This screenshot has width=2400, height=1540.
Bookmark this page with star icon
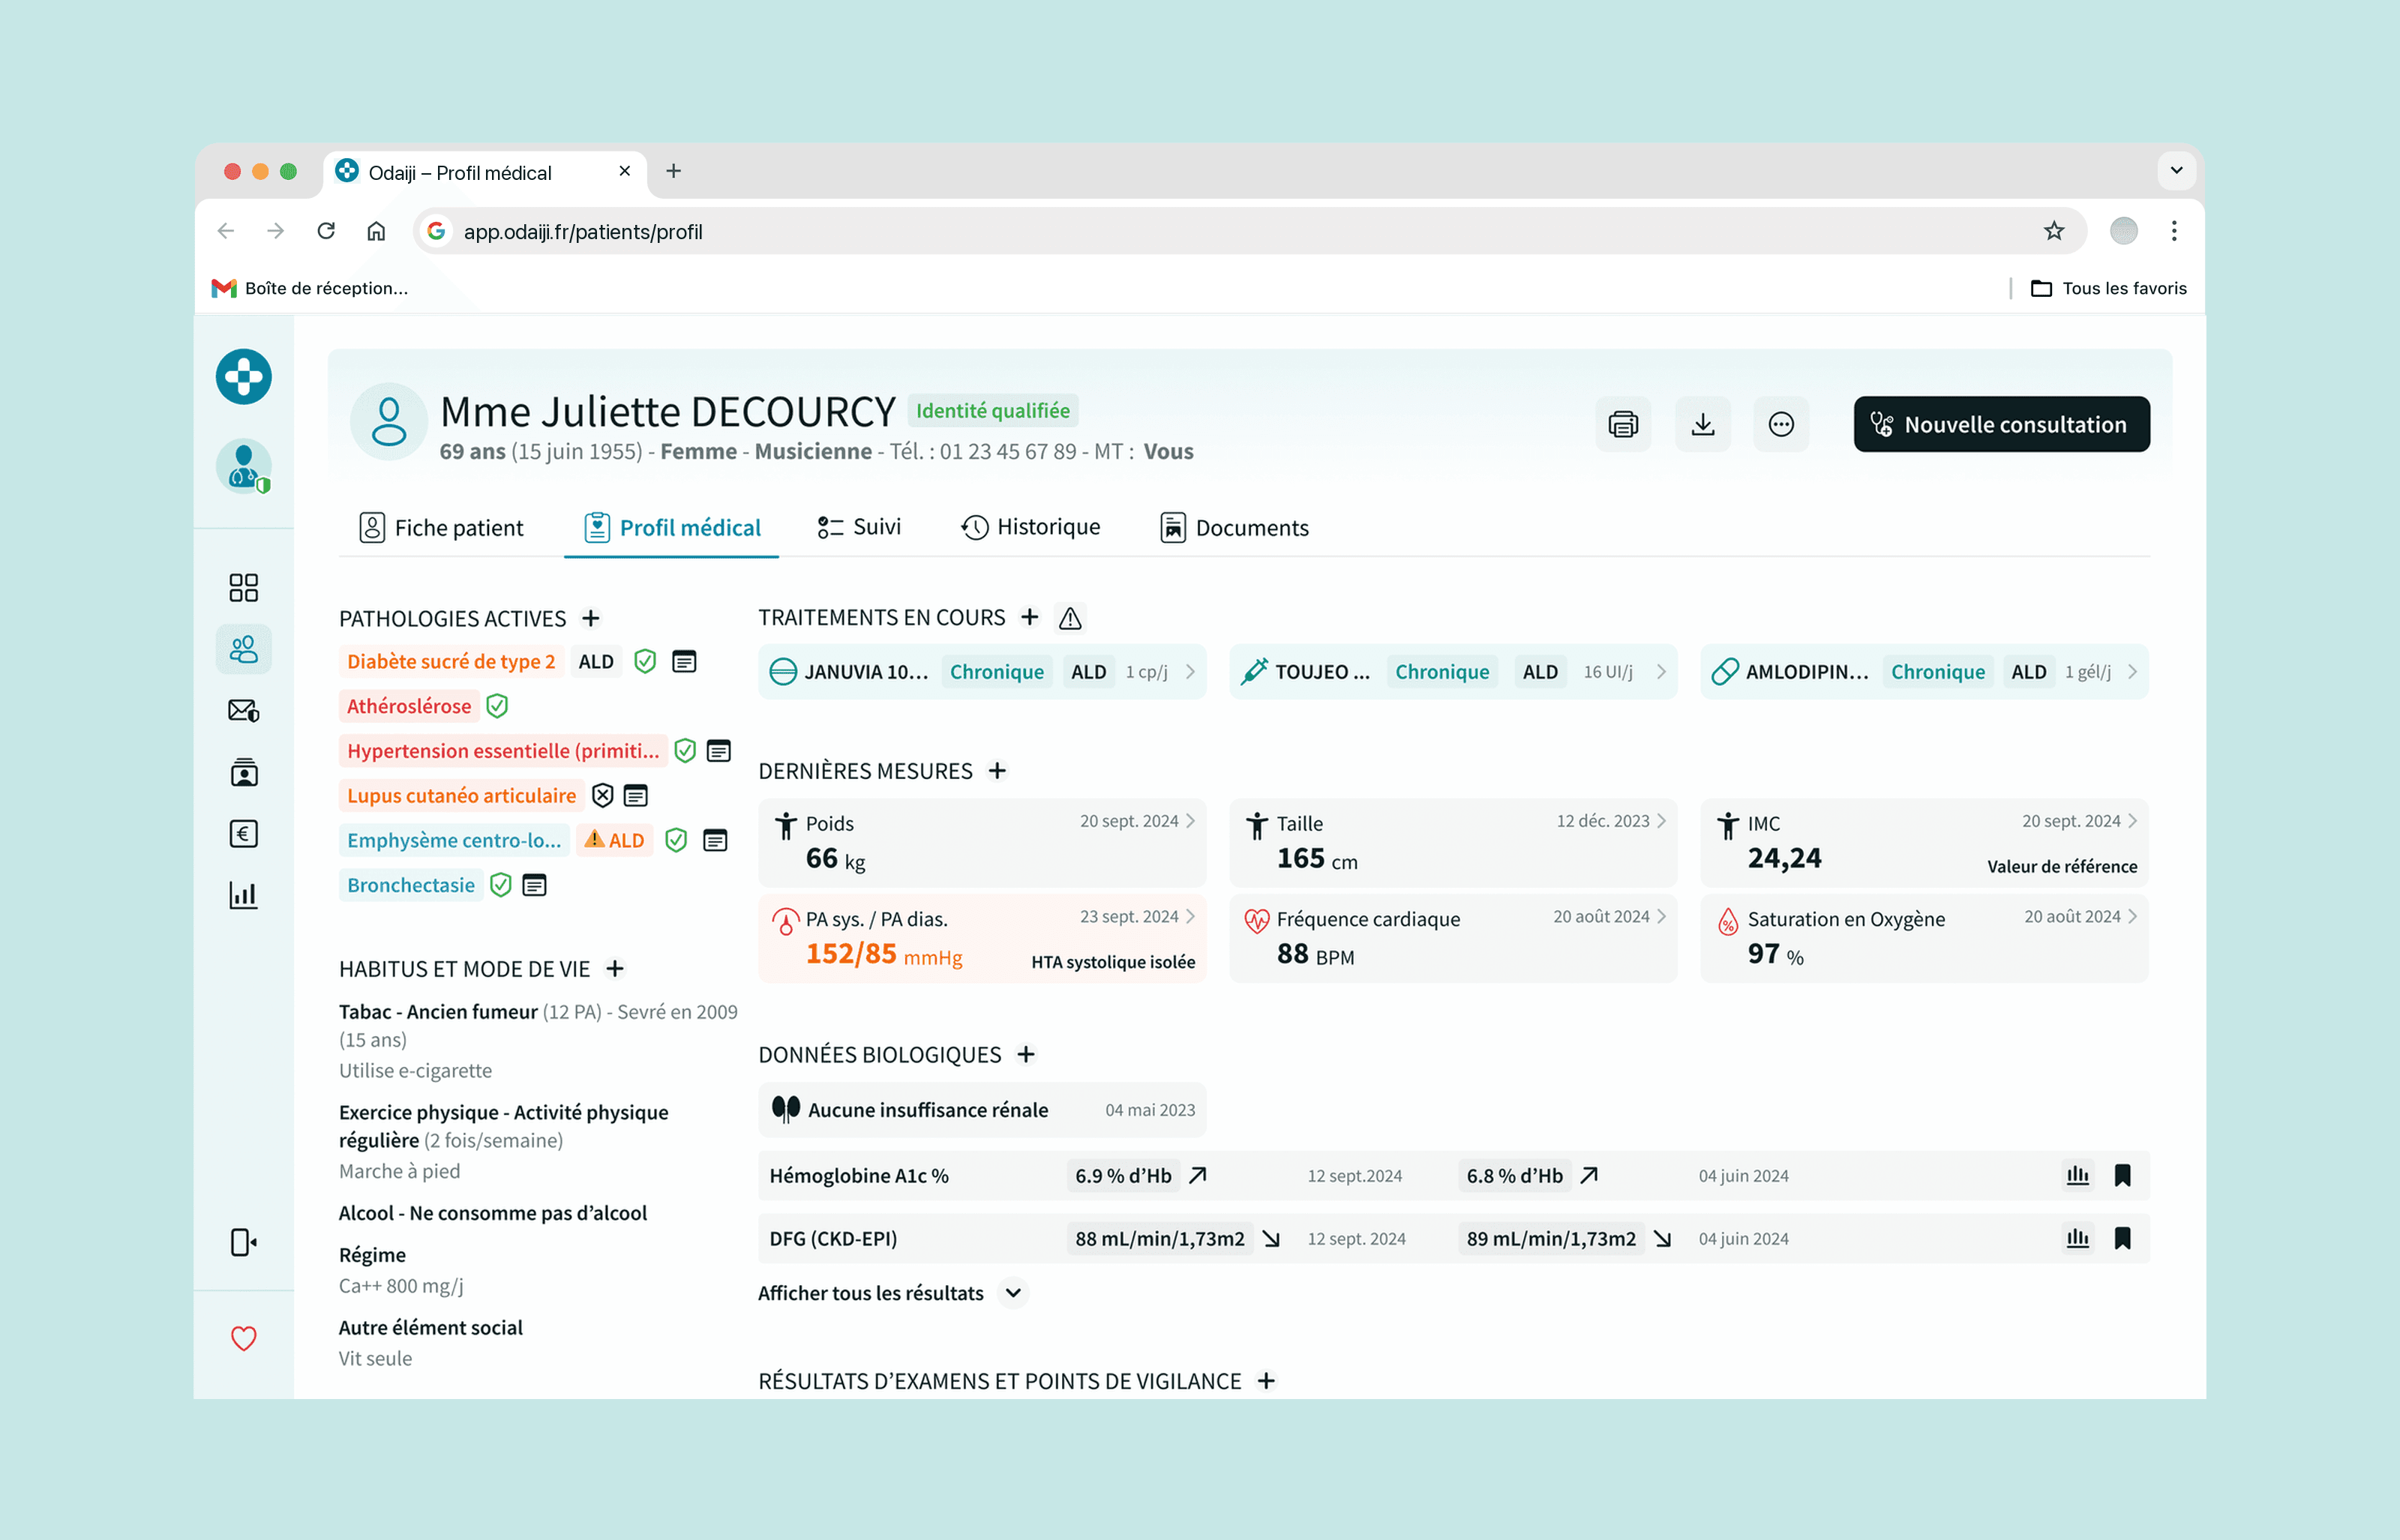[x=2054, y=231]
